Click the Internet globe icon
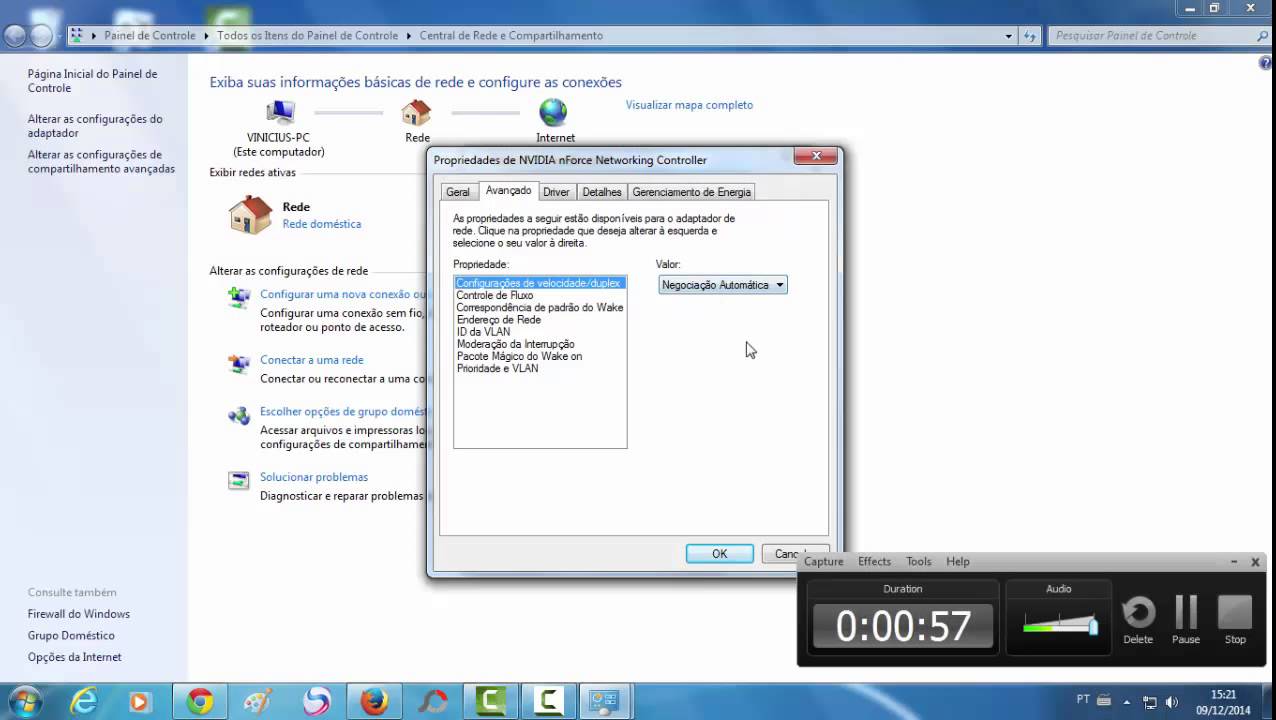This screenshot has height=720, width=1276. click(553, 112)
